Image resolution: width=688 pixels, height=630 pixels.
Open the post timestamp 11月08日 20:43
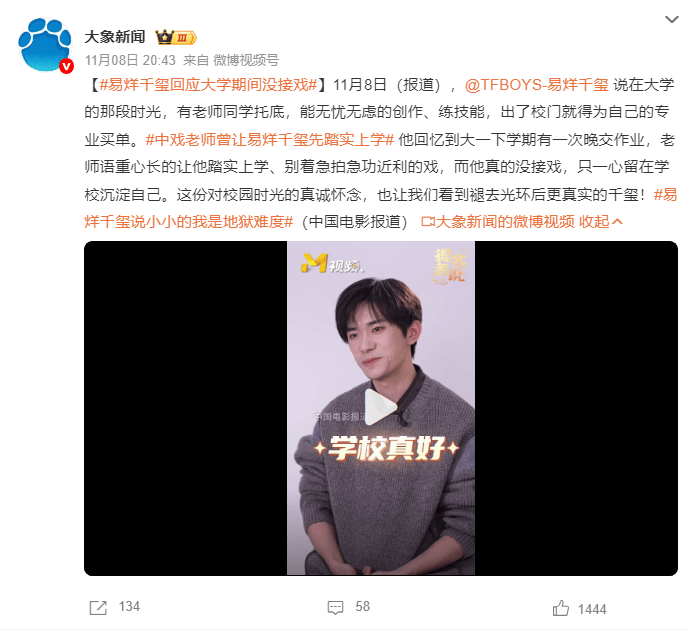tap(130, 60)
